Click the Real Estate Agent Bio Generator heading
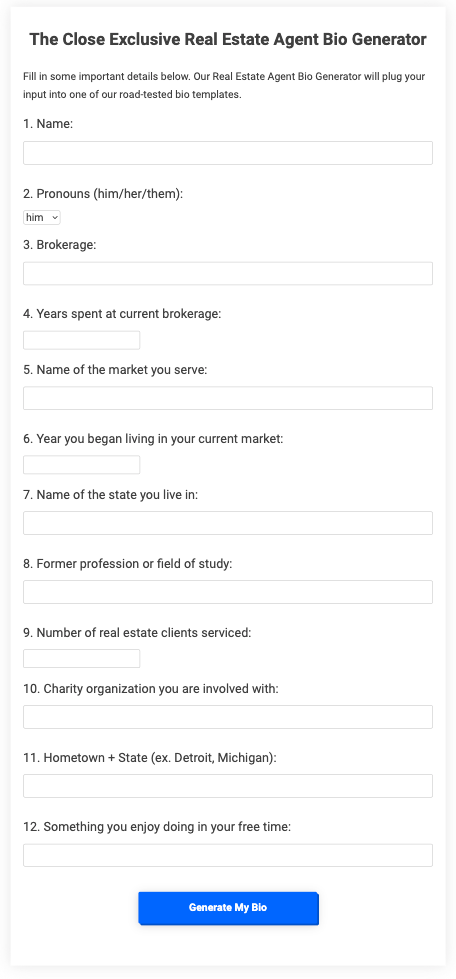Screen dimensions: 456x979 [228, 40]
